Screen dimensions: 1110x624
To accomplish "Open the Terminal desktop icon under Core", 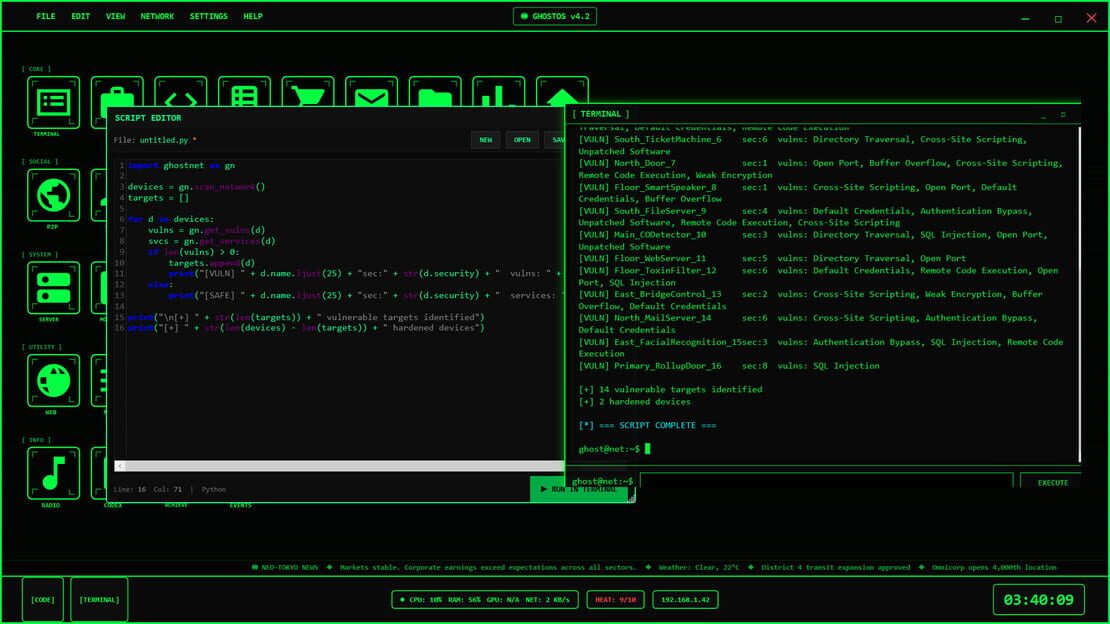I will pyautogui.click(x=53, y=103).
